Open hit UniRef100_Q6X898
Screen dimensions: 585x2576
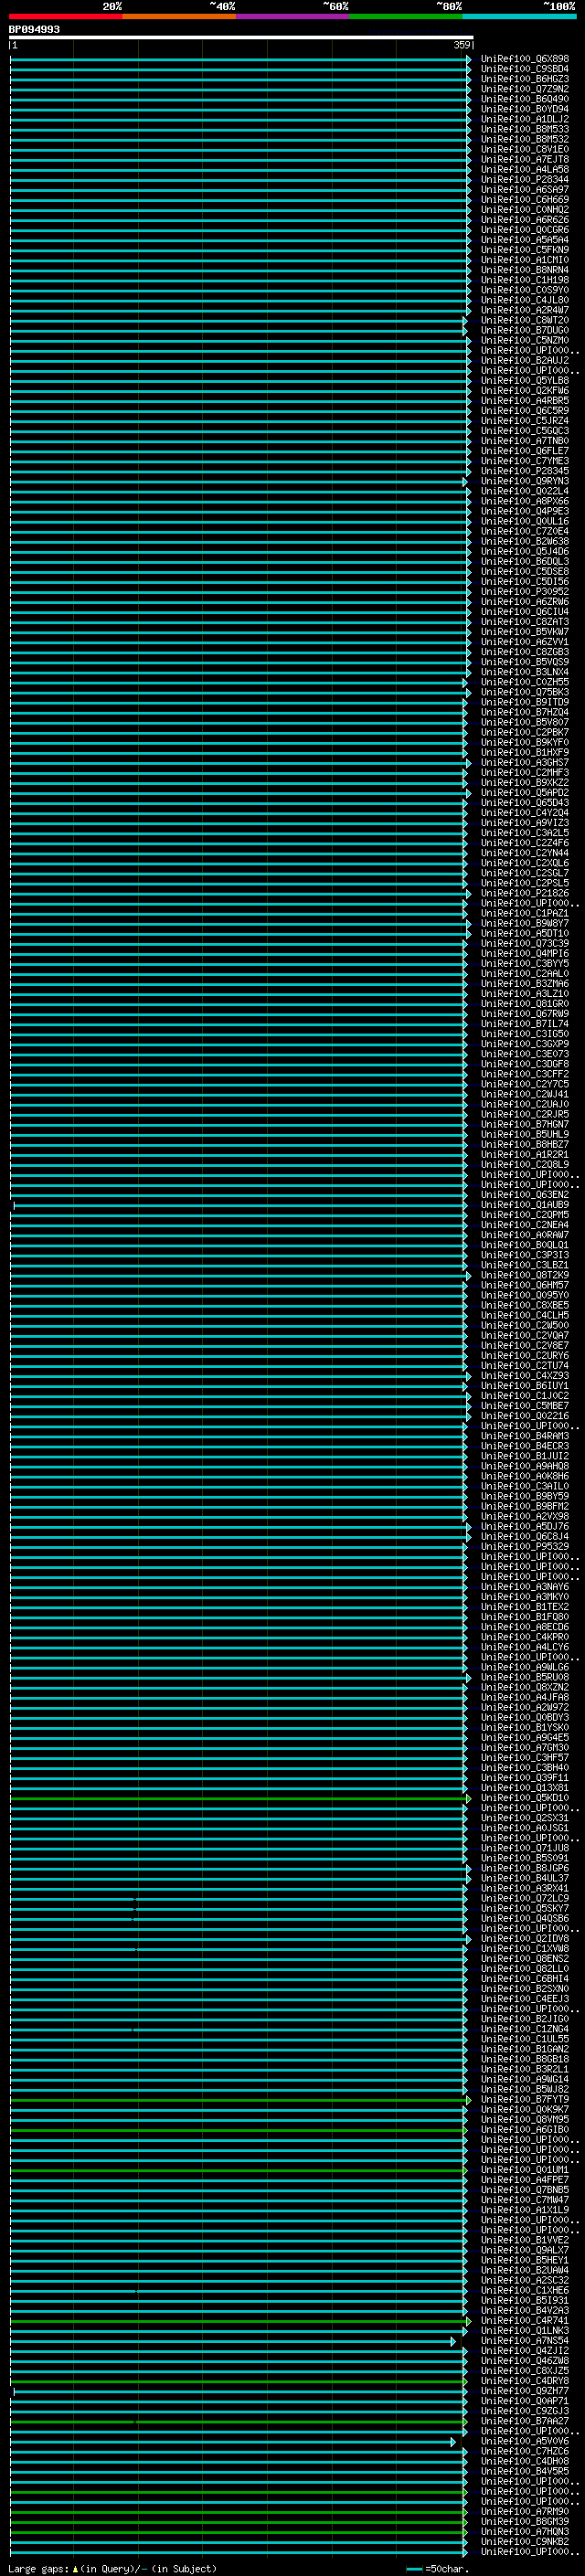[525, 59]
